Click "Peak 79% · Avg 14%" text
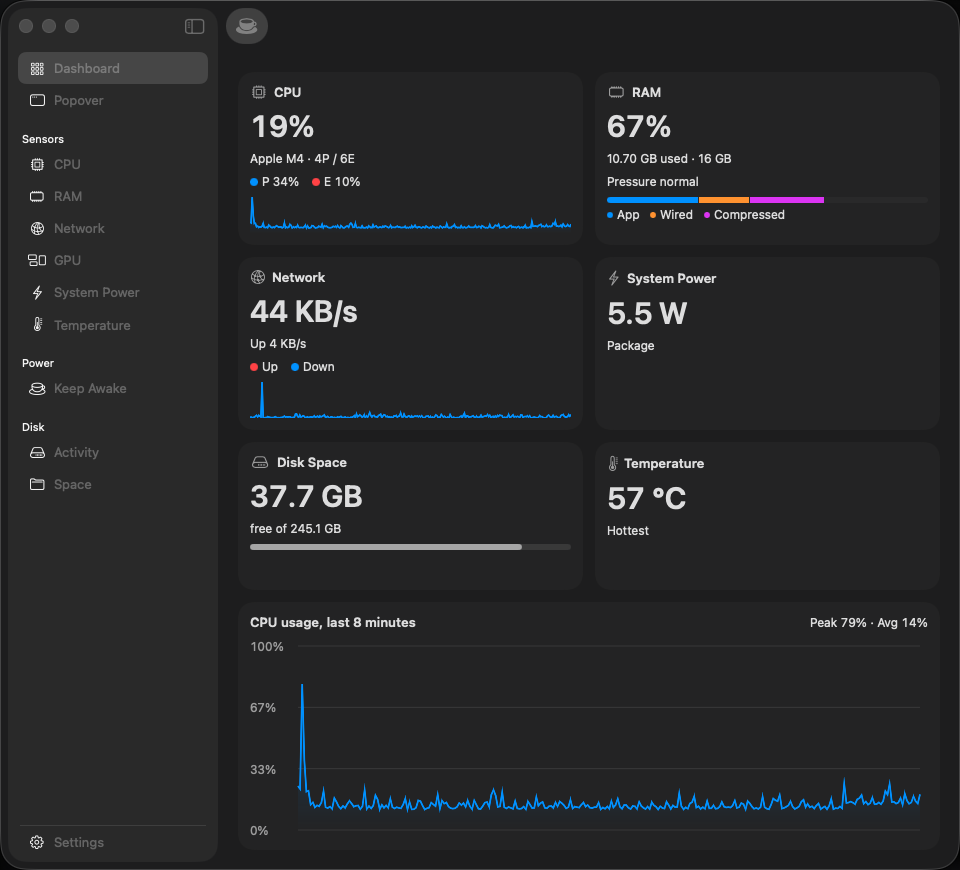960x870 pixels. coord(868,623)
